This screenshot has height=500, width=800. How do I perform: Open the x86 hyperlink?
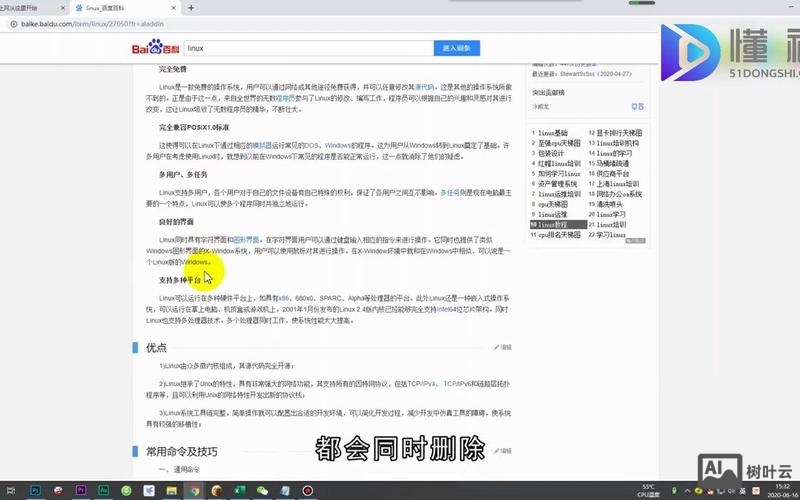tap(284, 298)
